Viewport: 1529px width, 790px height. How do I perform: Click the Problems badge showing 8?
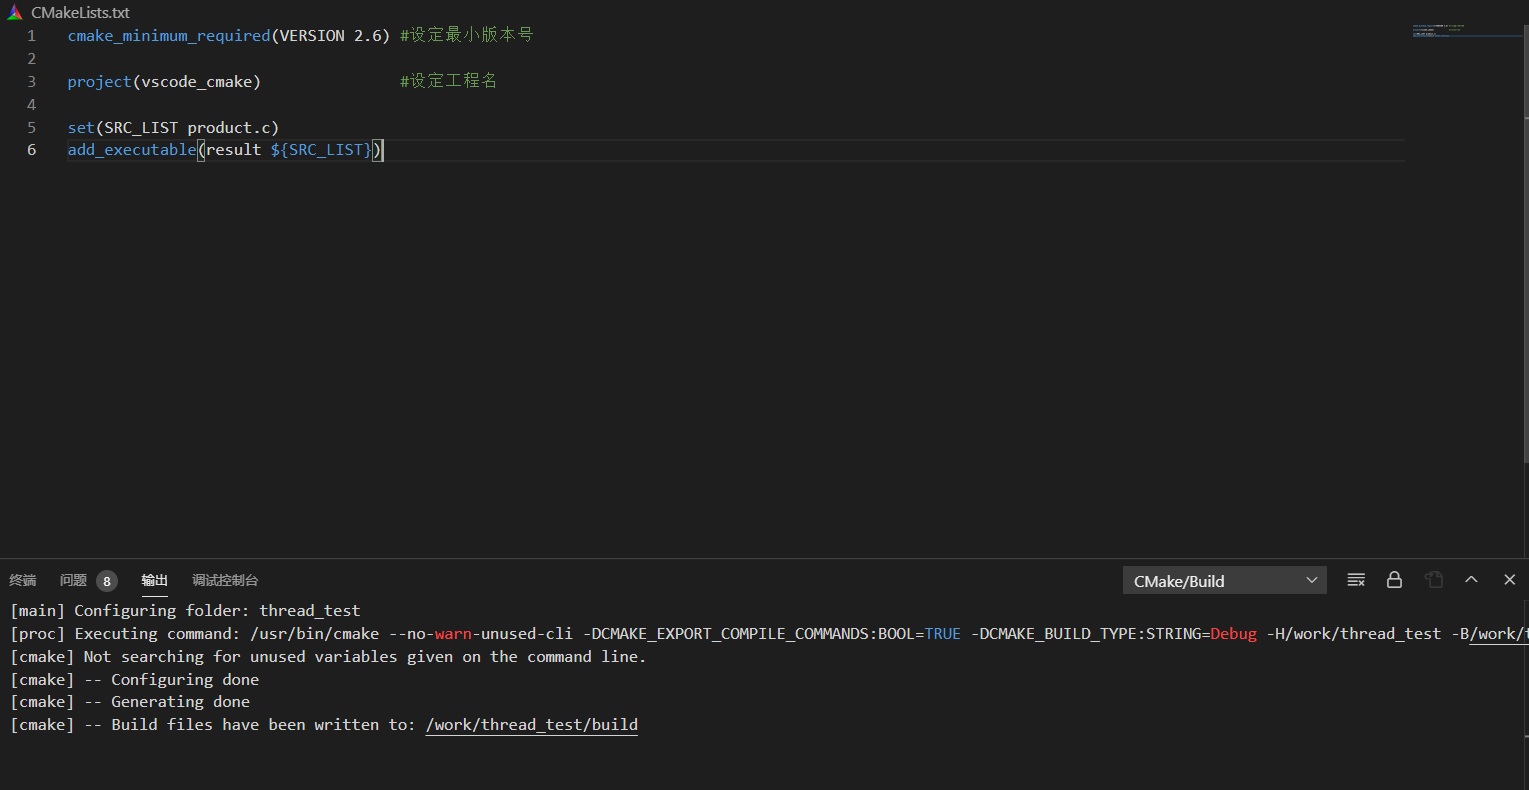pyautogui.click(x=108, y=580)
